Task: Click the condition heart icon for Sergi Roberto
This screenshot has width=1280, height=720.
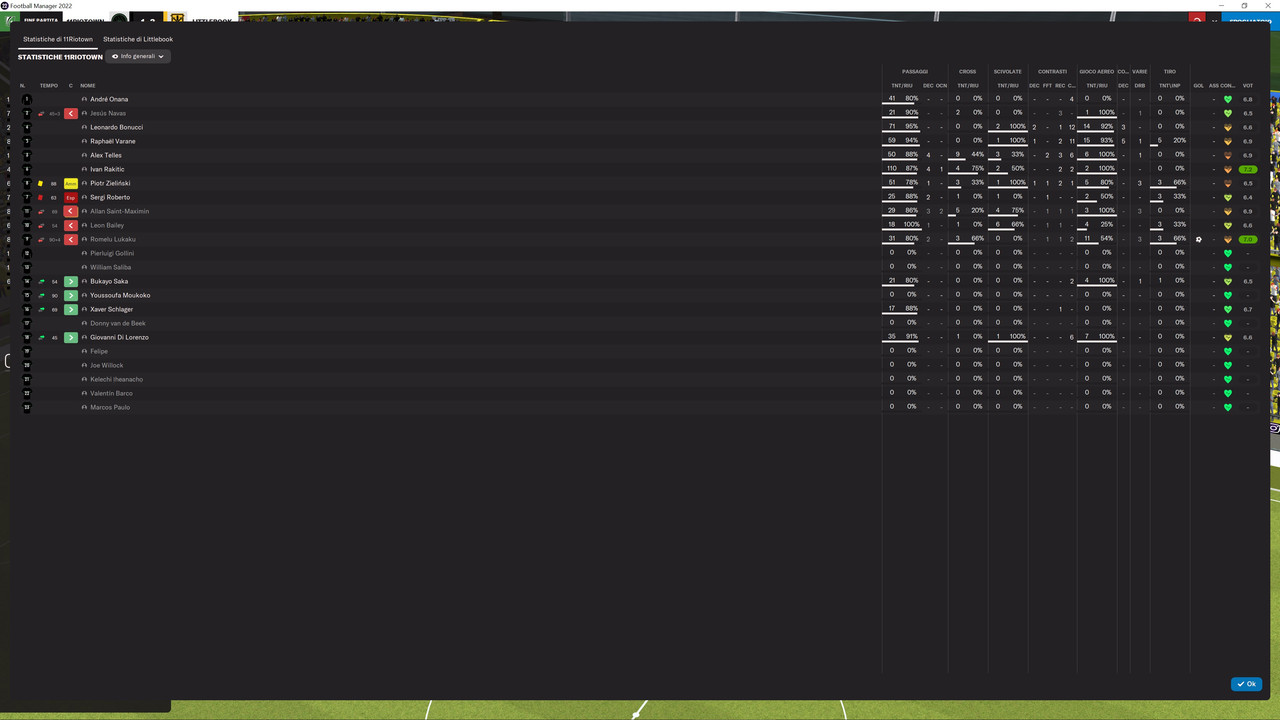Action: click(x=1228, y=198)
